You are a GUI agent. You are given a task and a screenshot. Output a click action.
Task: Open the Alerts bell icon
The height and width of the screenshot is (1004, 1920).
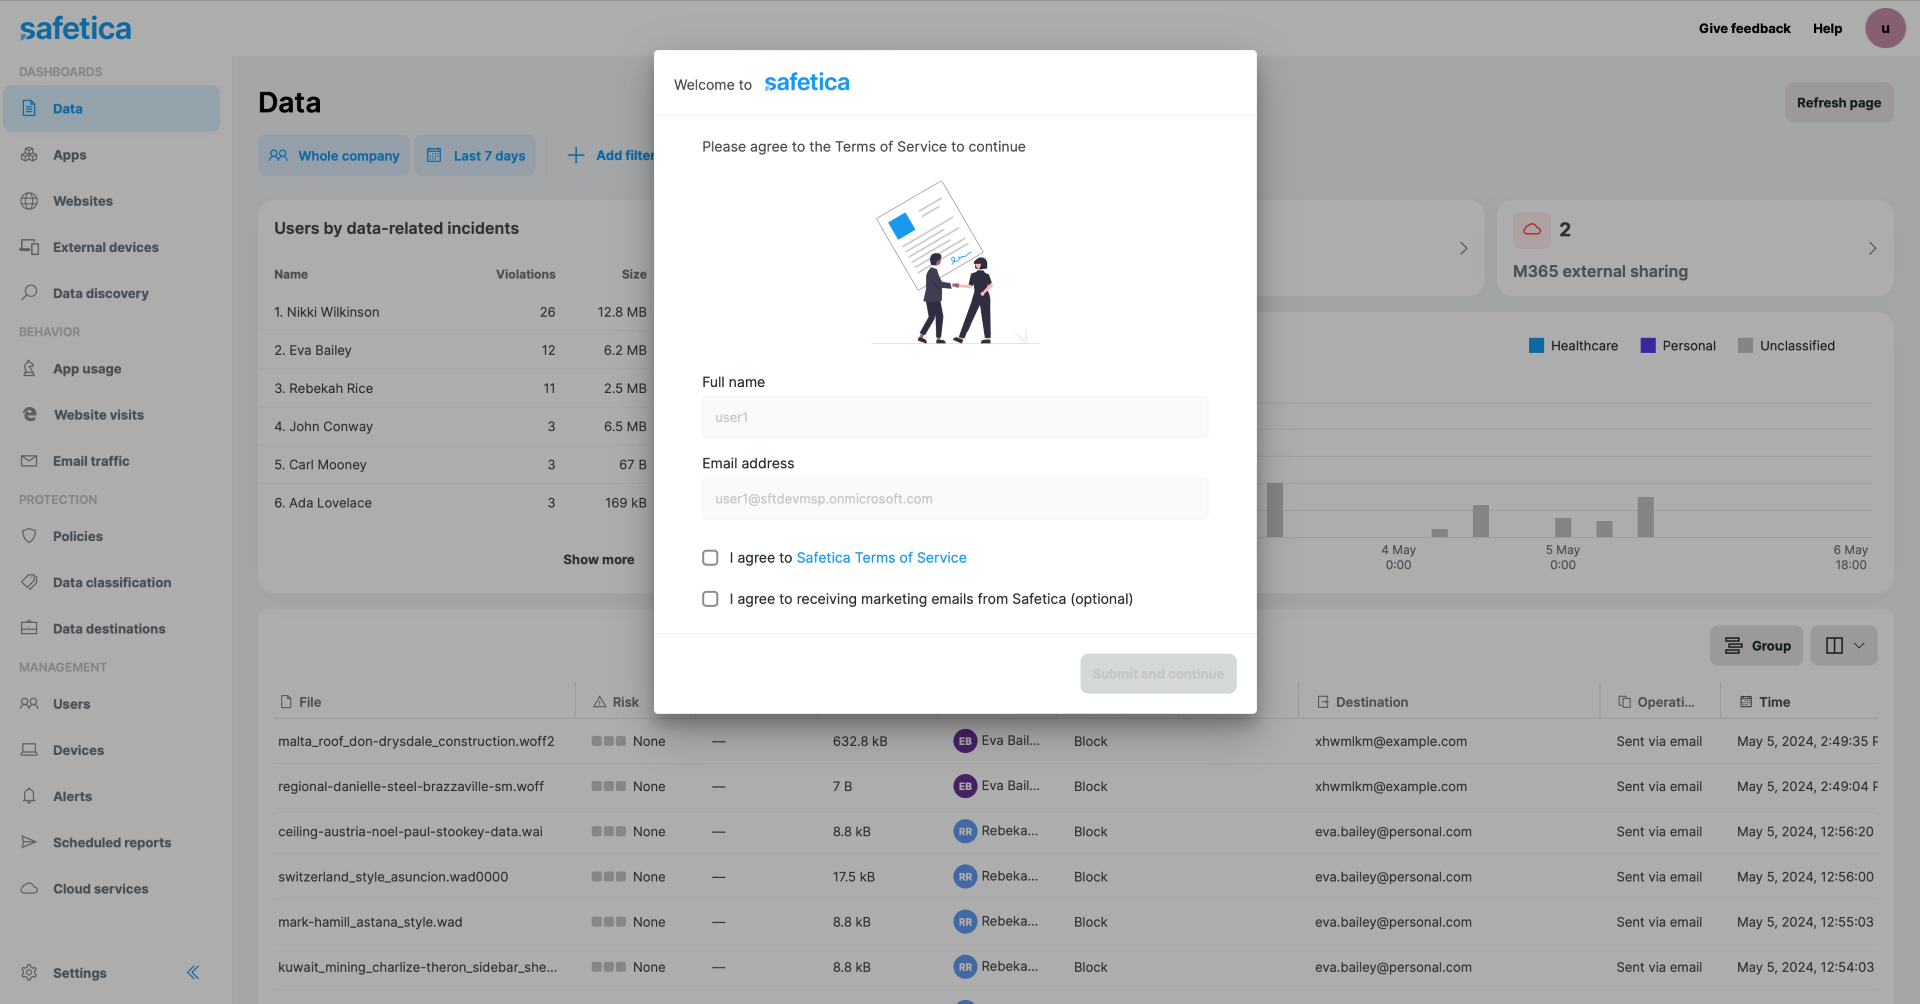point(29,795)
